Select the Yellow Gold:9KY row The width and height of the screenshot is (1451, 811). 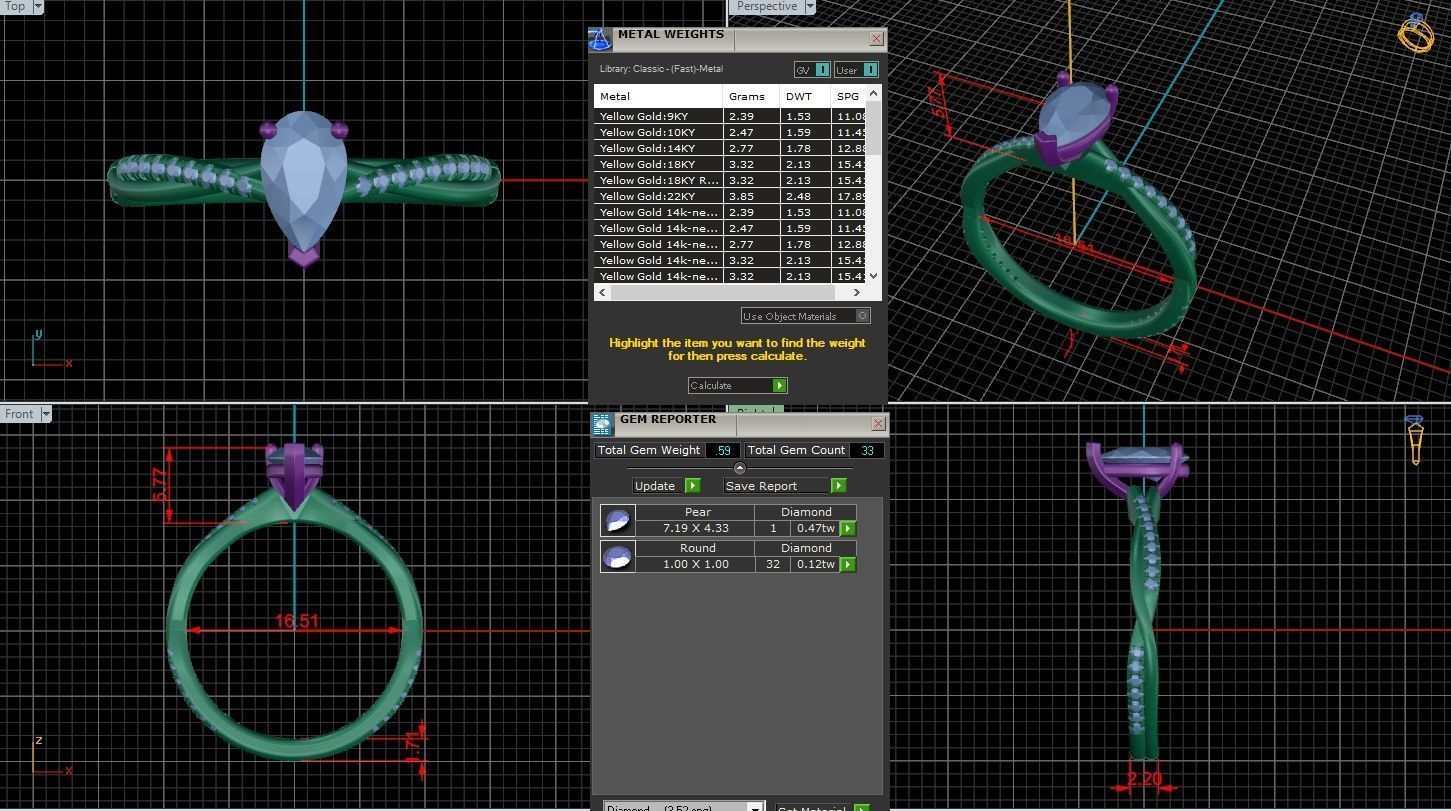(730, 116)
